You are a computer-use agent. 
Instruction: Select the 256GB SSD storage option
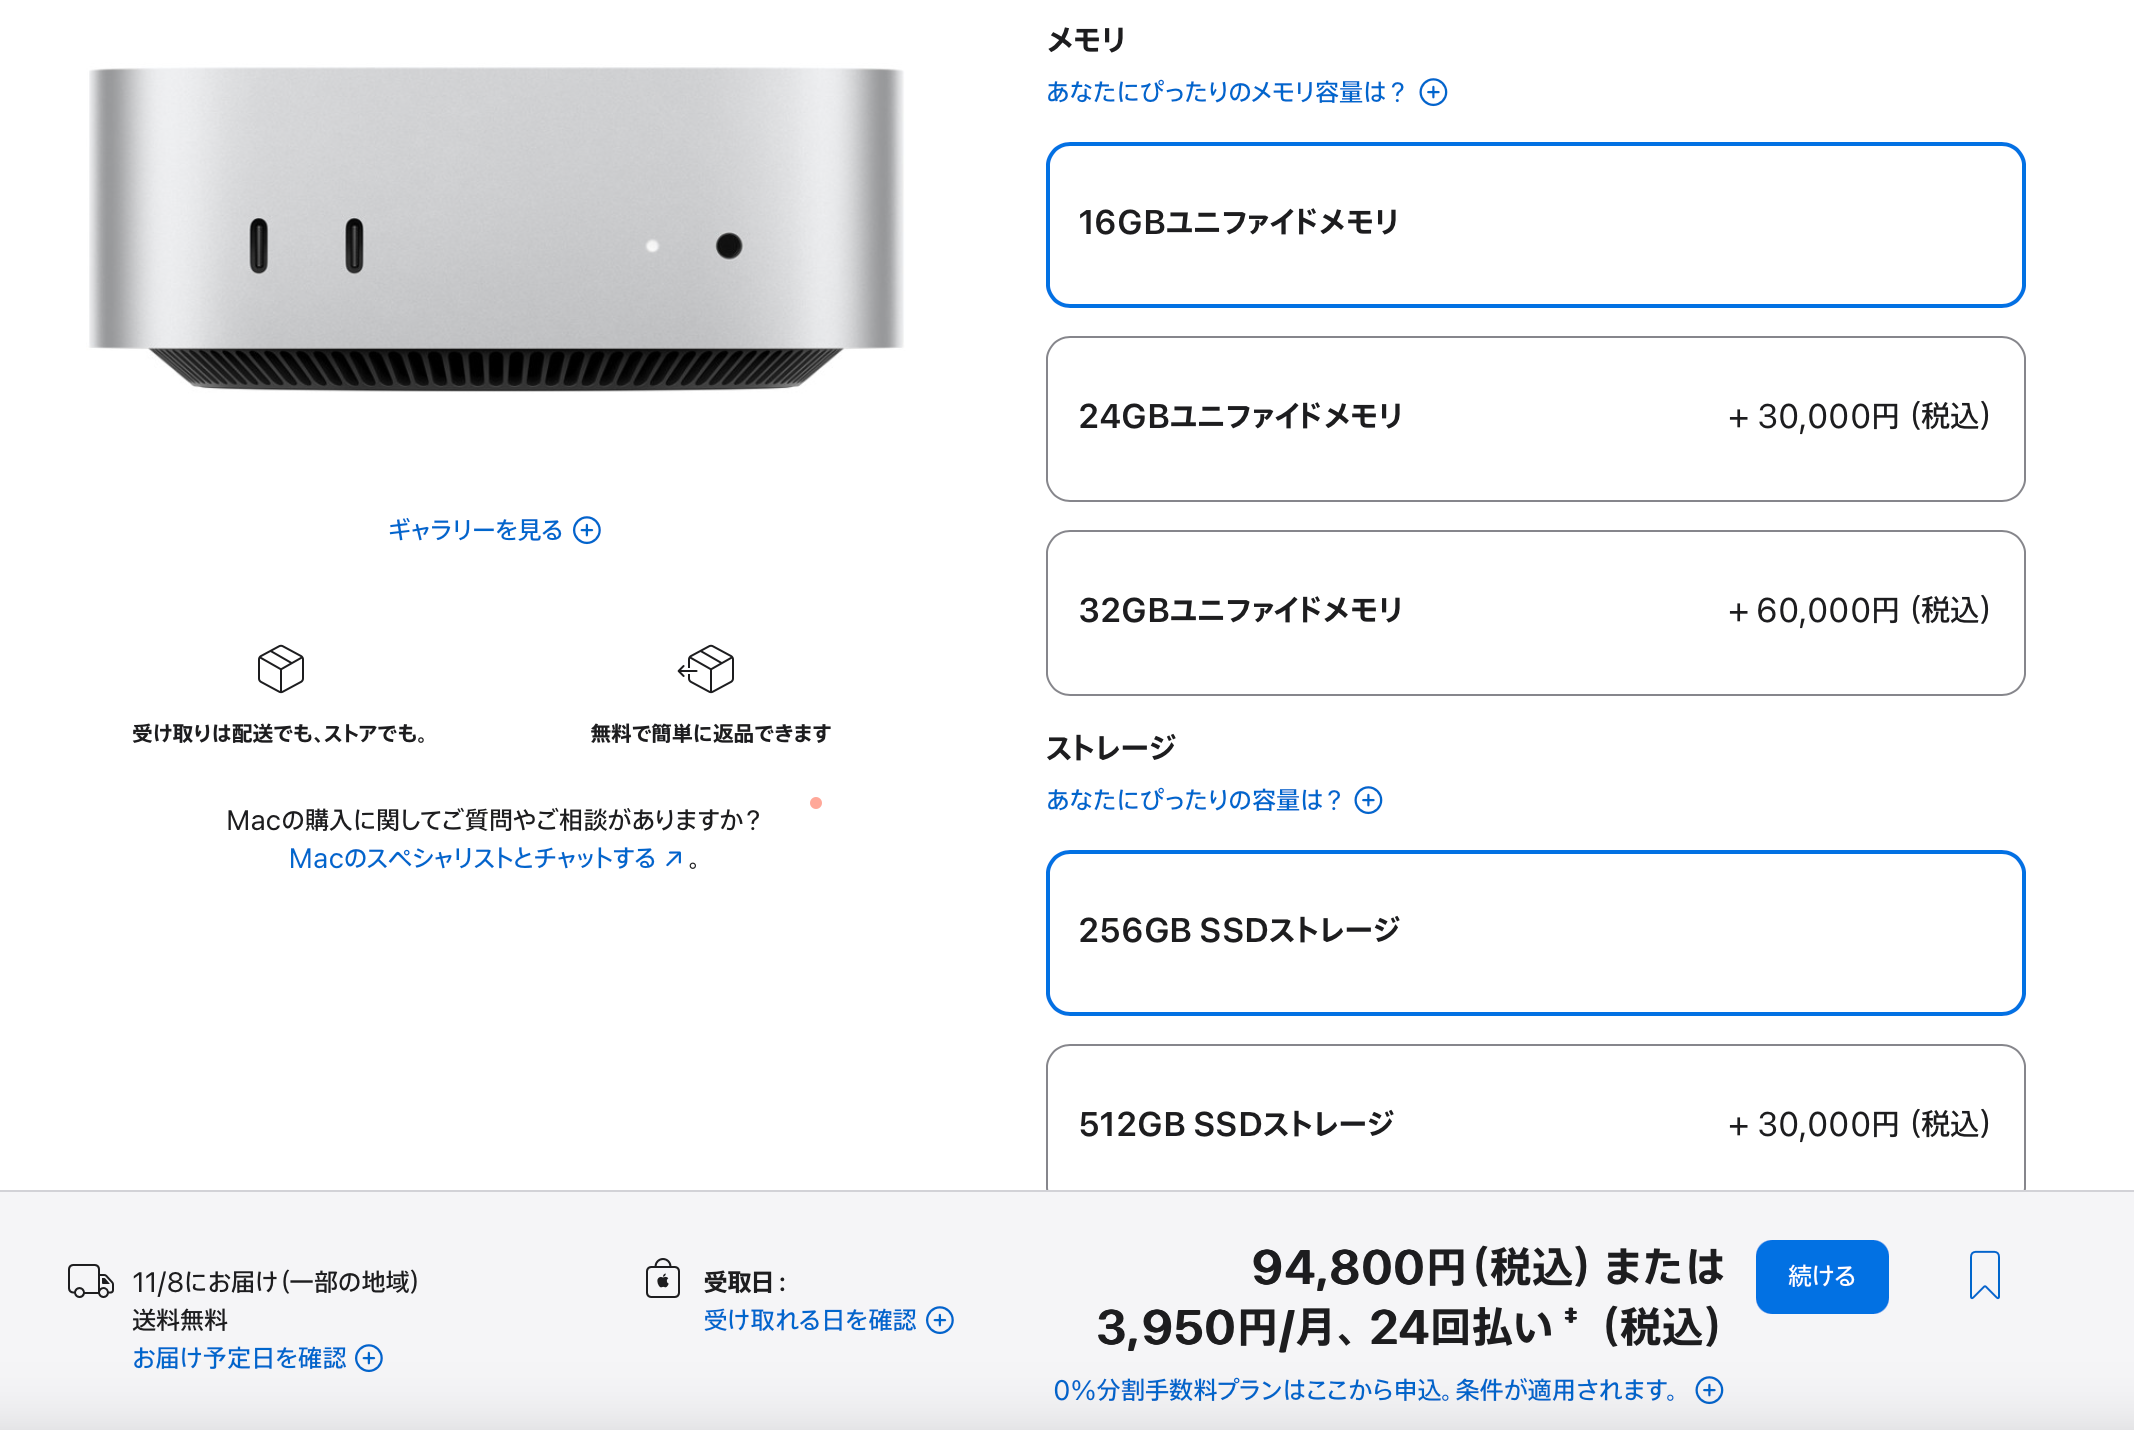pyautogui.click(x=1535, y=933)
